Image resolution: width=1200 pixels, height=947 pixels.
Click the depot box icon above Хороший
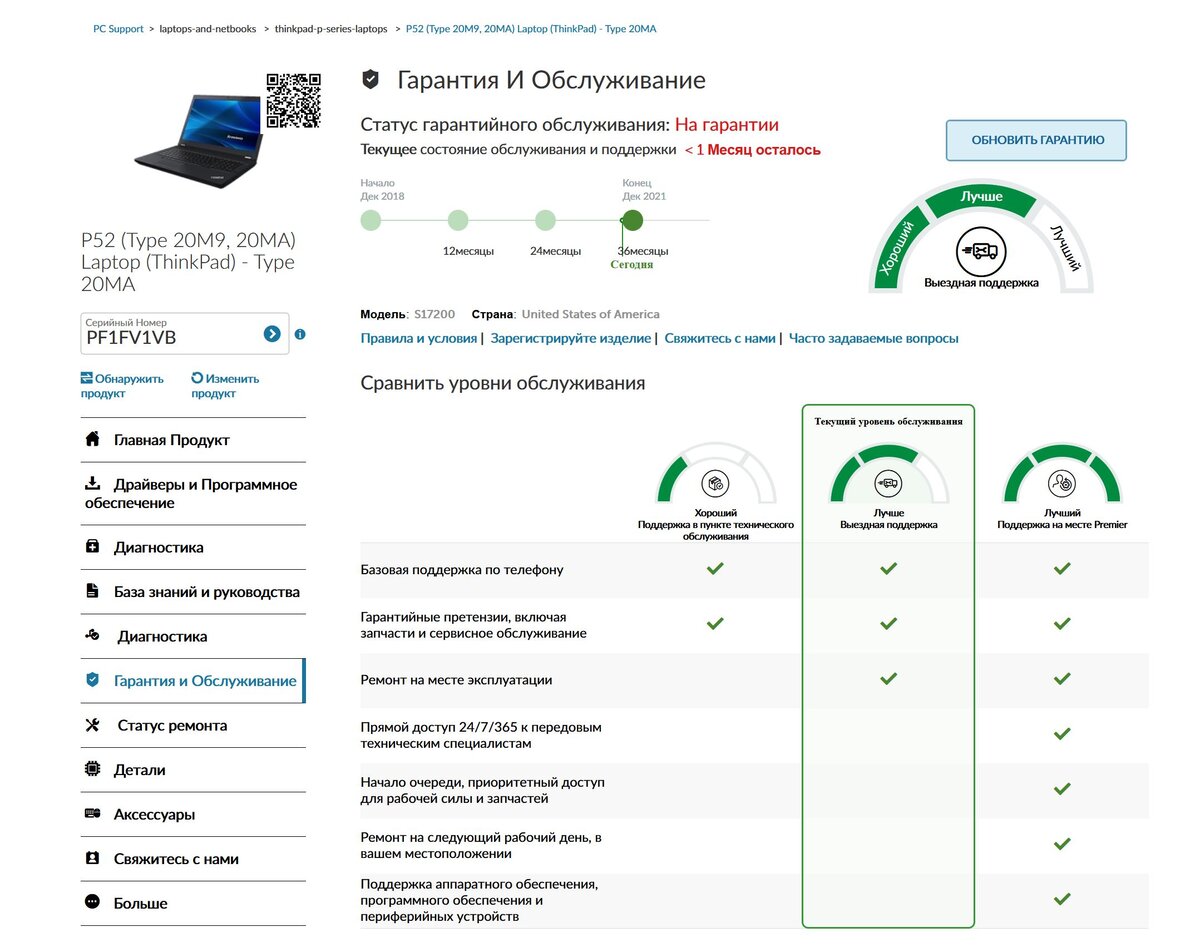[x=715, y=484]
